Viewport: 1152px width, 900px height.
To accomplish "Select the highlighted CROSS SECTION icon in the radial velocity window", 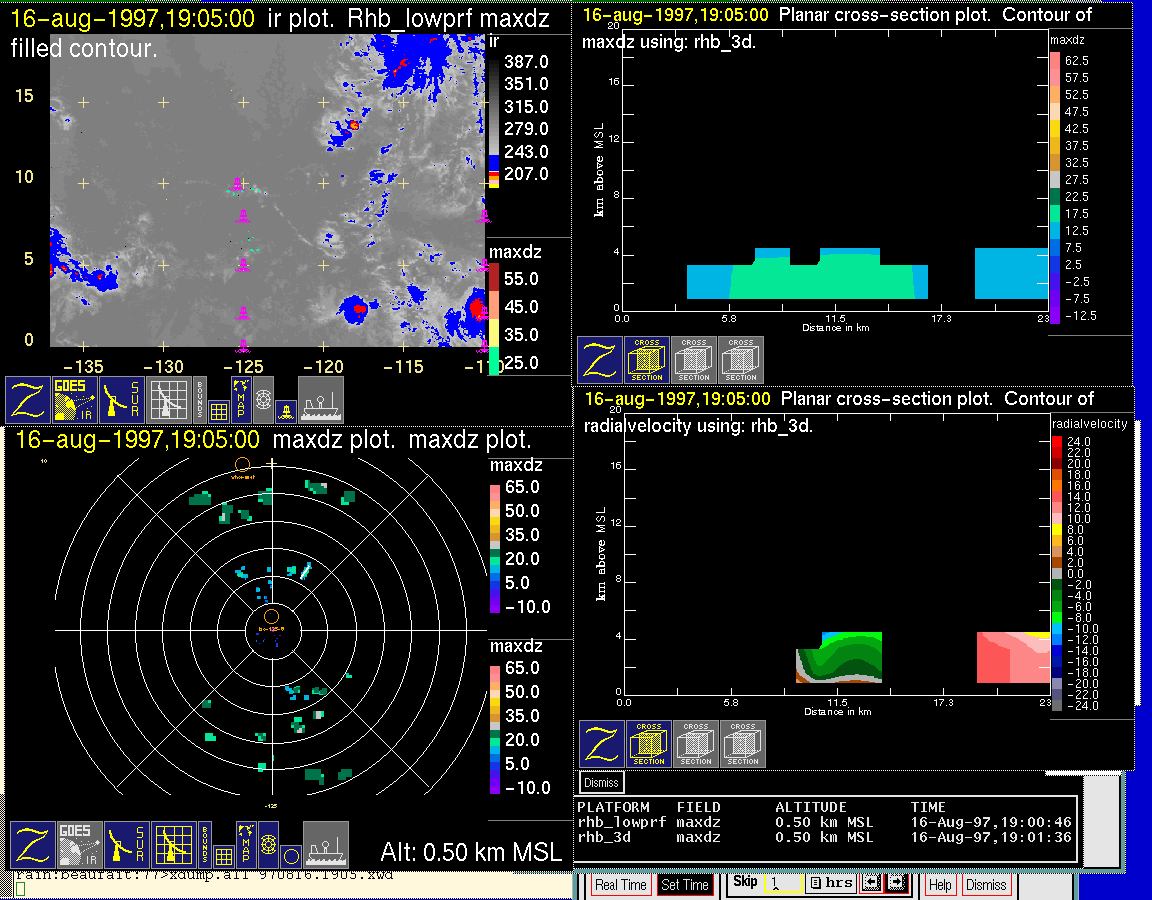I will point(648,743).
